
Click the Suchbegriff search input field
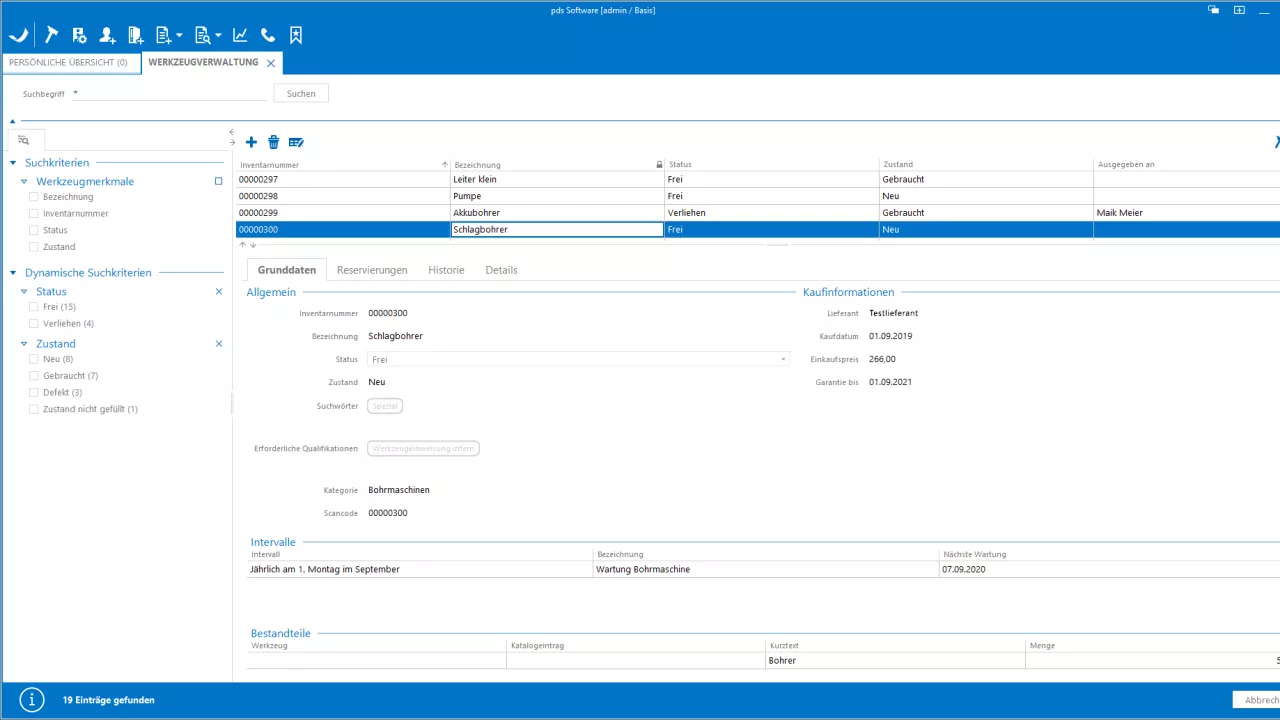point(170,94)
